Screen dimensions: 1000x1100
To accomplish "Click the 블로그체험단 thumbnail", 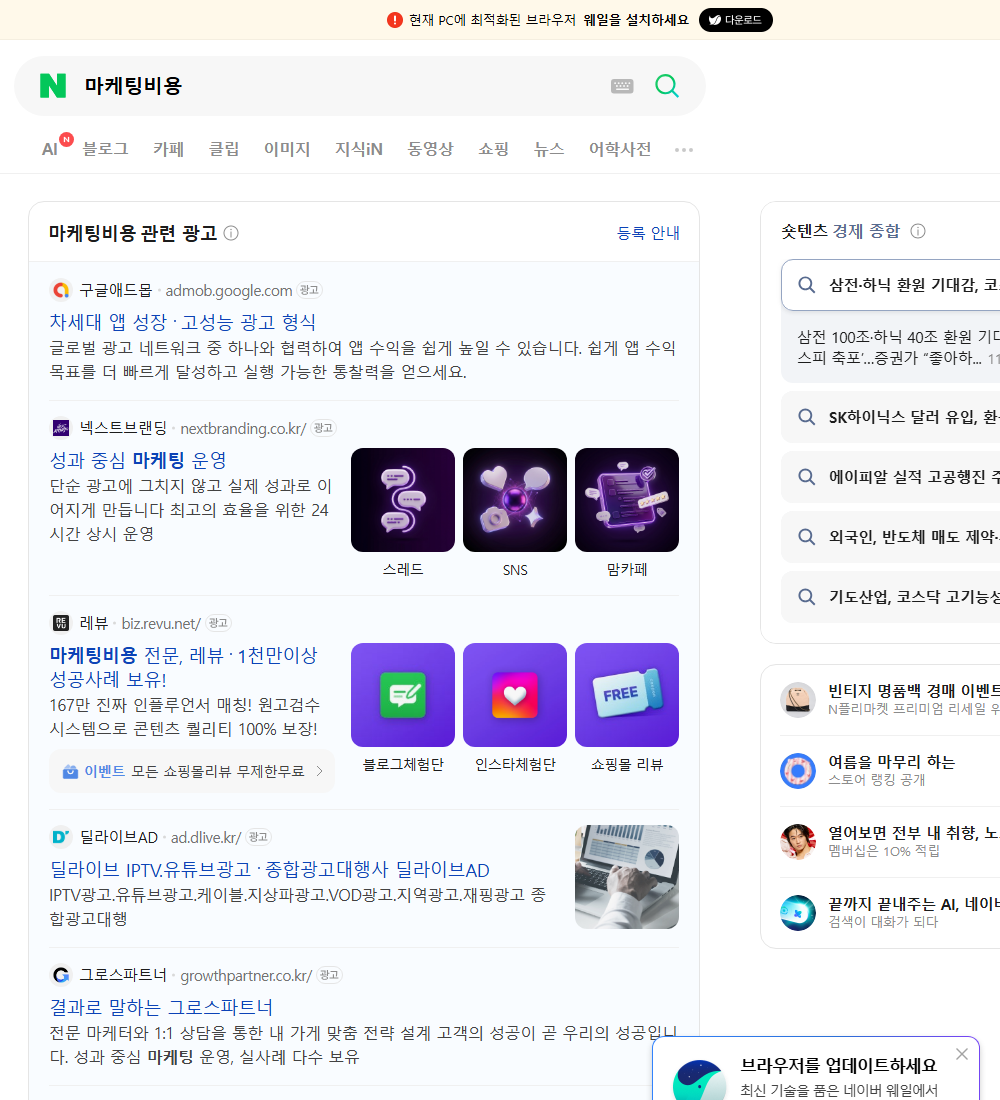I will pos(403,695).
